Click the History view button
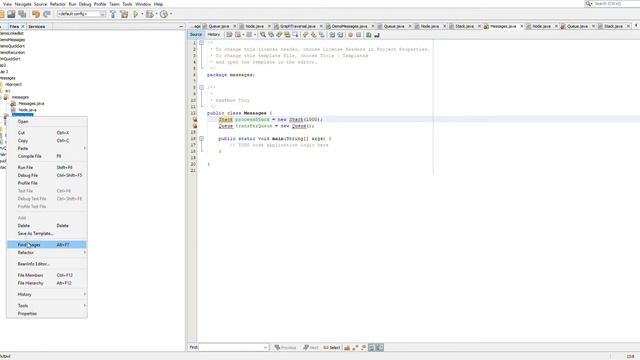Screen dimensions: 640x360 (213, 35)
